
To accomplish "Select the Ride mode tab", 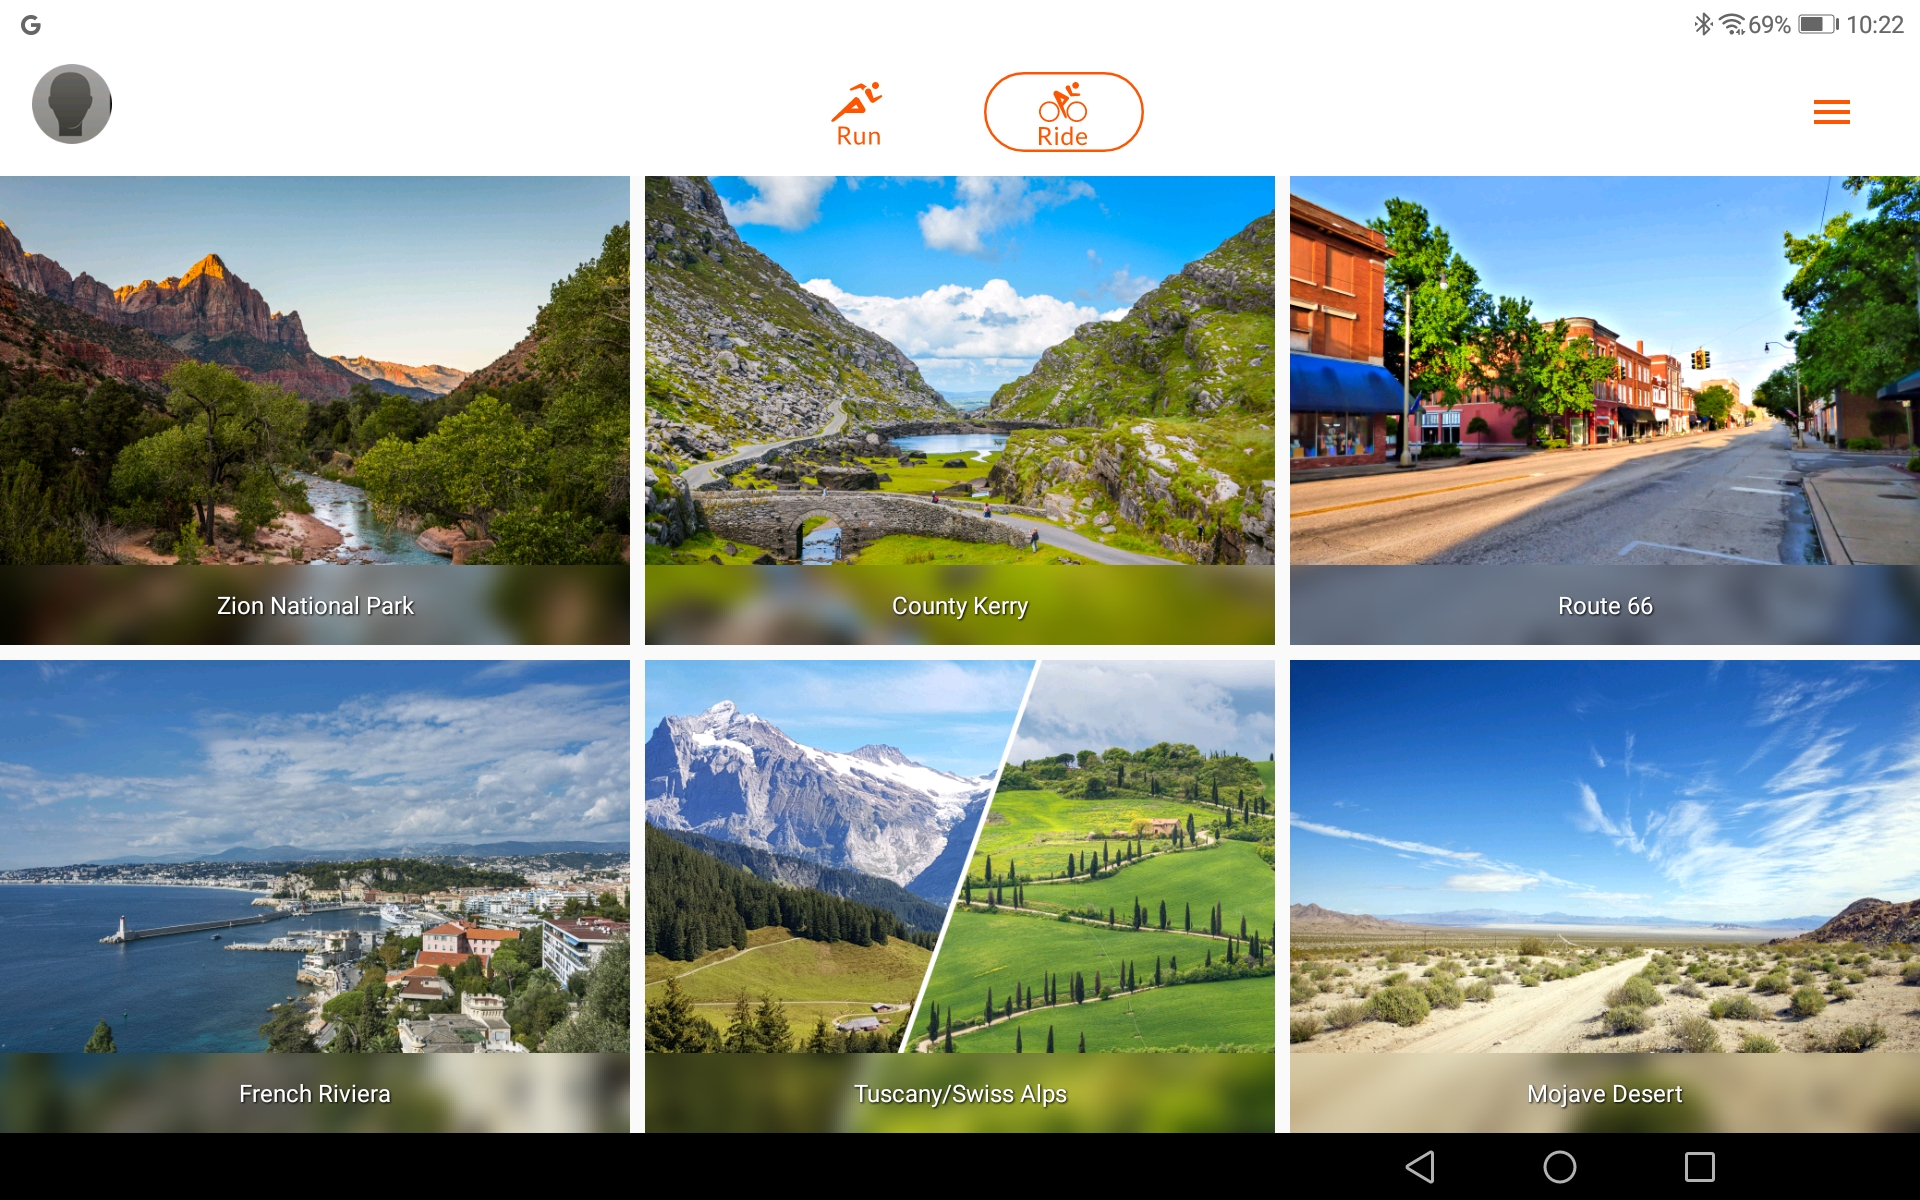I will point(1062,112).
